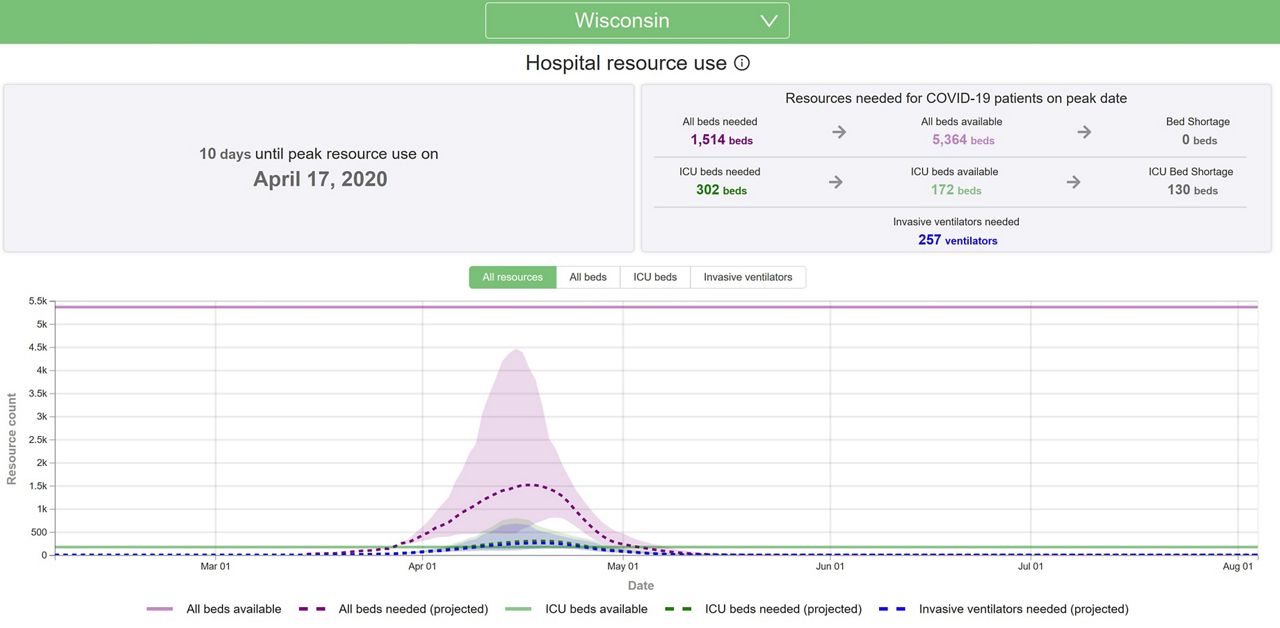Switch to the All beds tab

click(x=588, y=277)
